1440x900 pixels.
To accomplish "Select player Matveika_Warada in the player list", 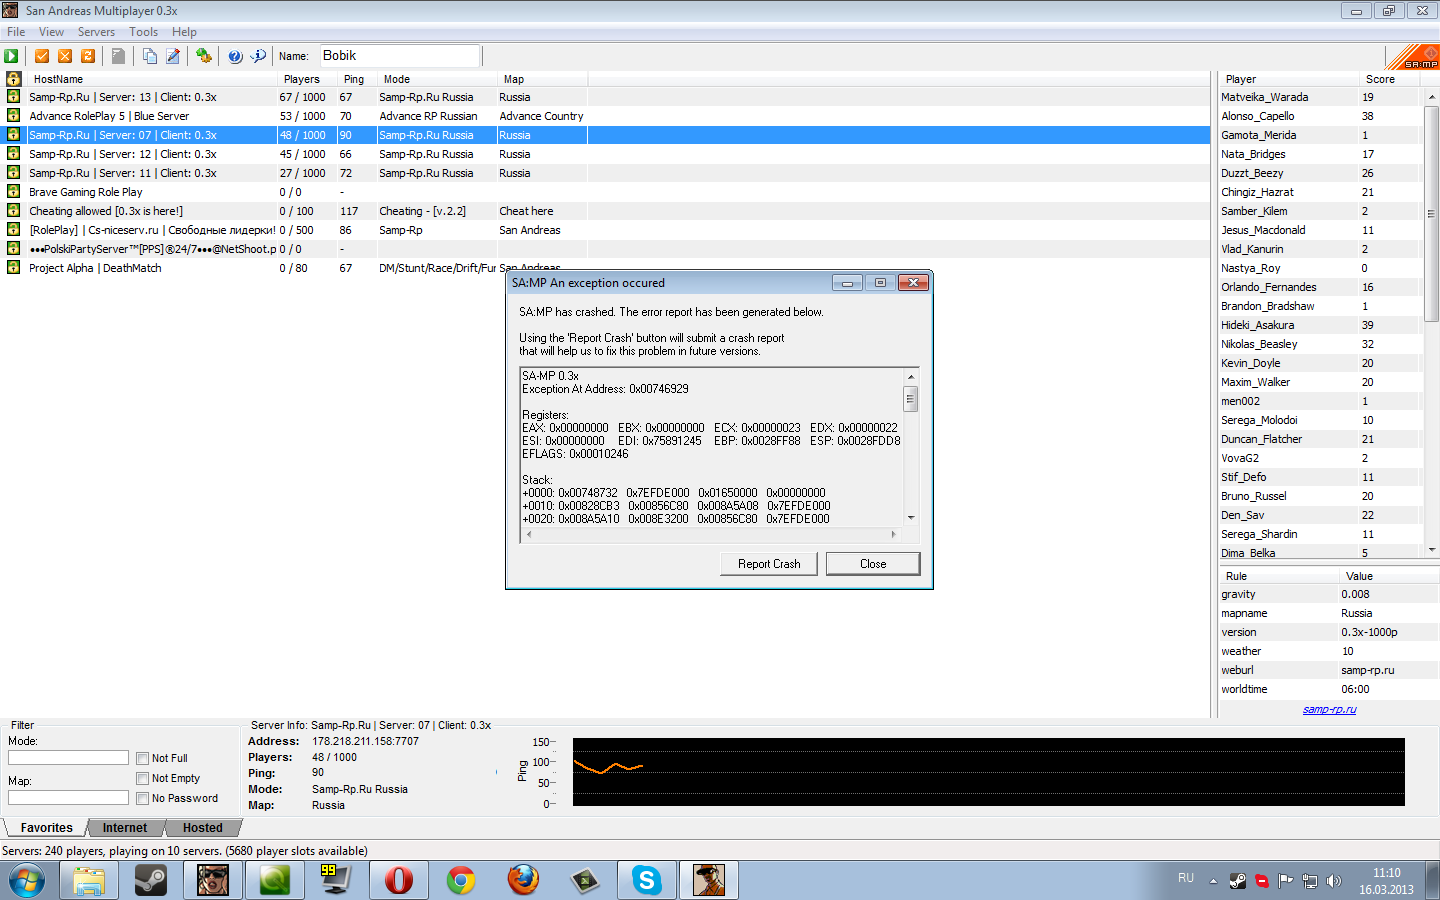I will [1319, 97].
